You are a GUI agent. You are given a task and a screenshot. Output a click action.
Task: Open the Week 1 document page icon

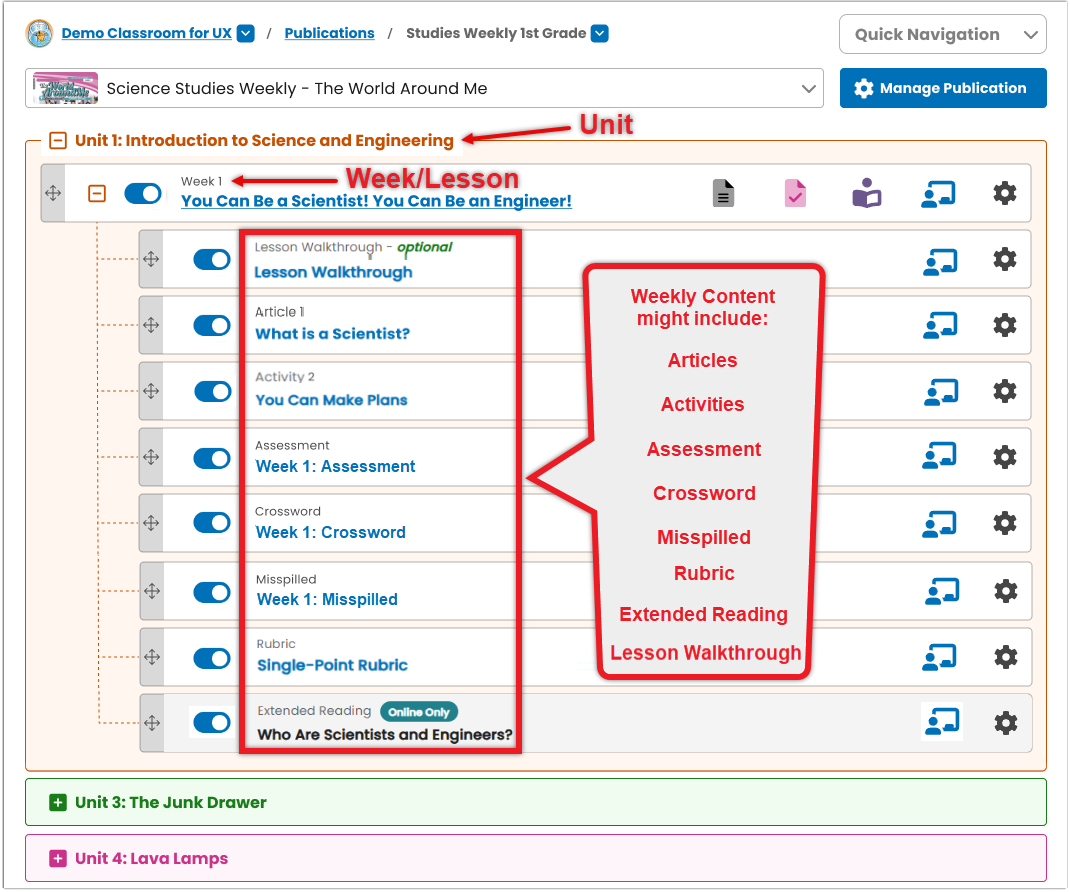[723, 193]
